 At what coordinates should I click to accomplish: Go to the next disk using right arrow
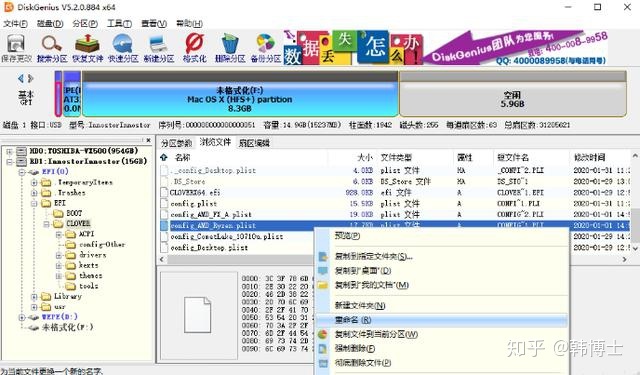[31, 78]
